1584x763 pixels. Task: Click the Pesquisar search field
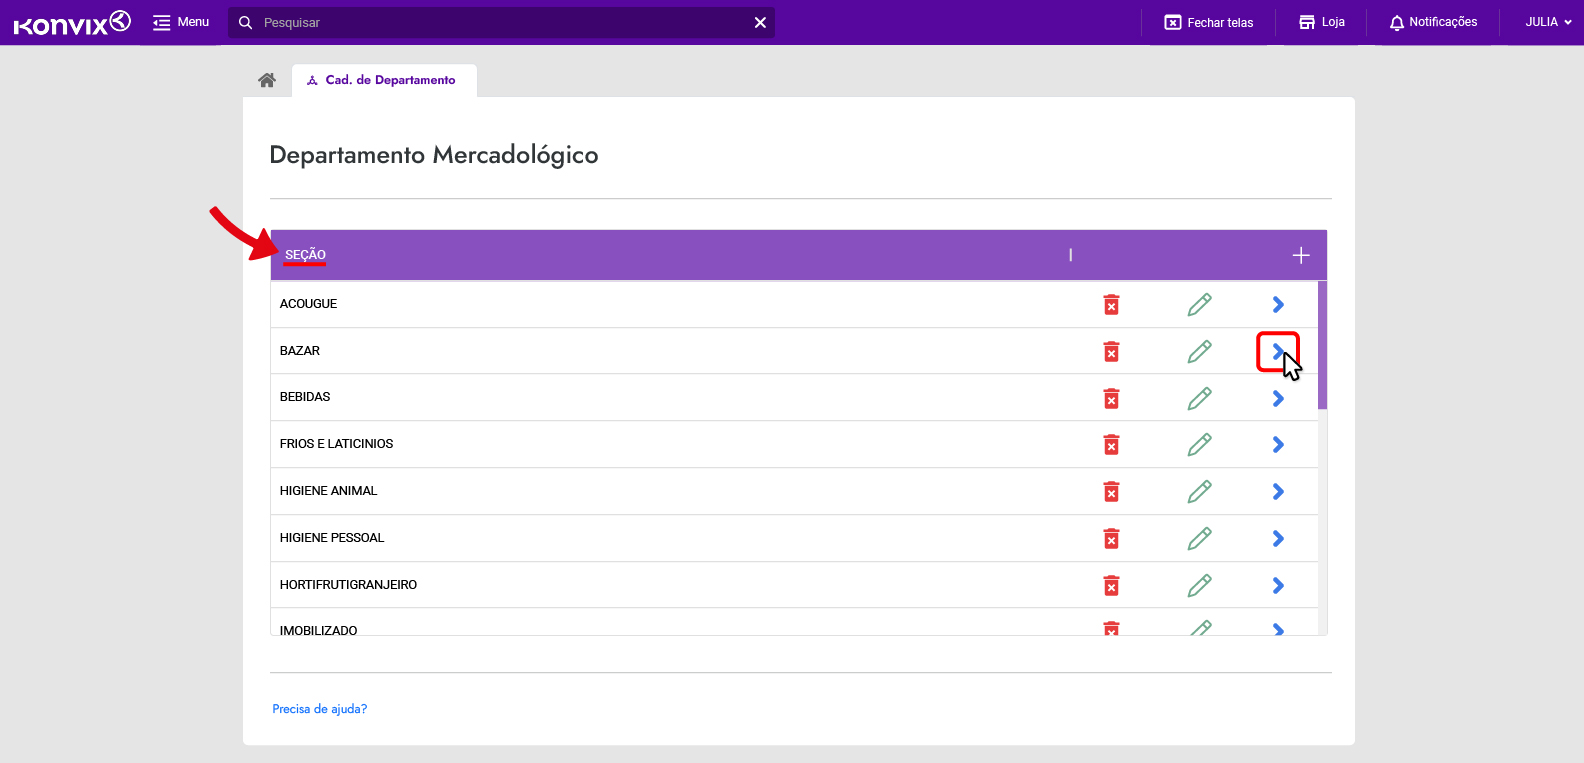click(x=500, y=22)
